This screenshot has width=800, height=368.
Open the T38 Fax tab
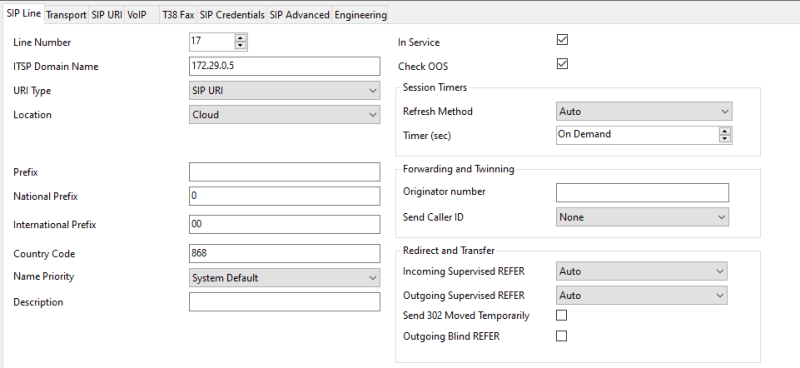(x=178, y=15)
